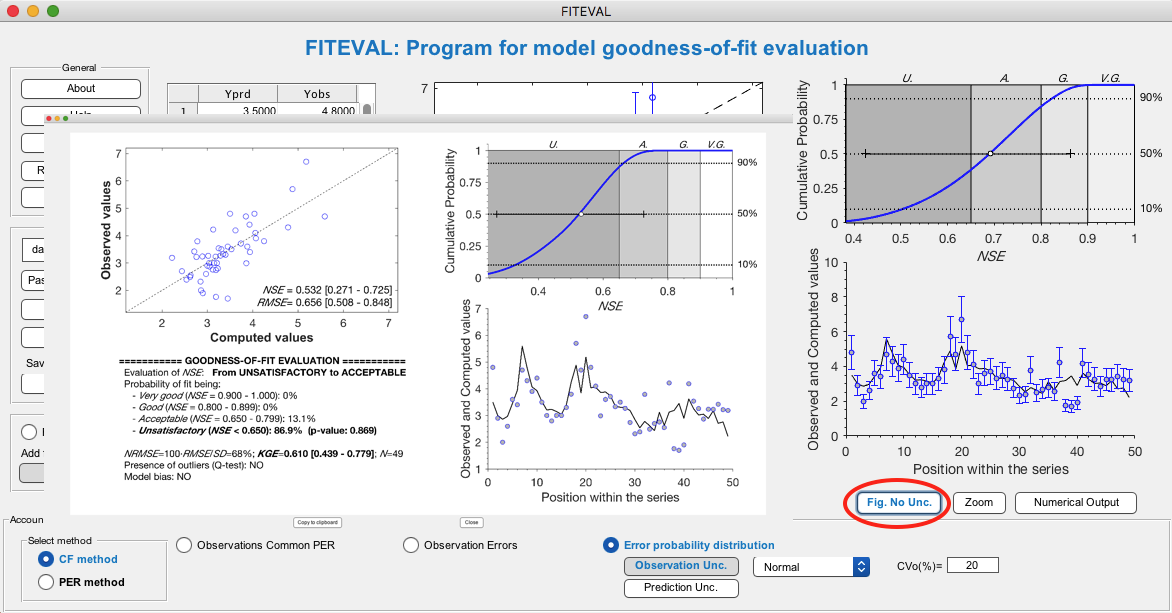
Task: Select Observations Common PER option
Action: pyautogui.click(x=184, y=545)
